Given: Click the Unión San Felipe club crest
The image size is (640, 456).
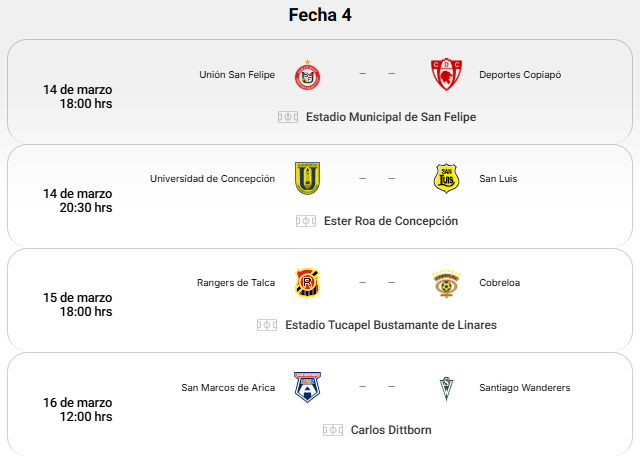Looking at the screenshot, I should coord(307,75).
